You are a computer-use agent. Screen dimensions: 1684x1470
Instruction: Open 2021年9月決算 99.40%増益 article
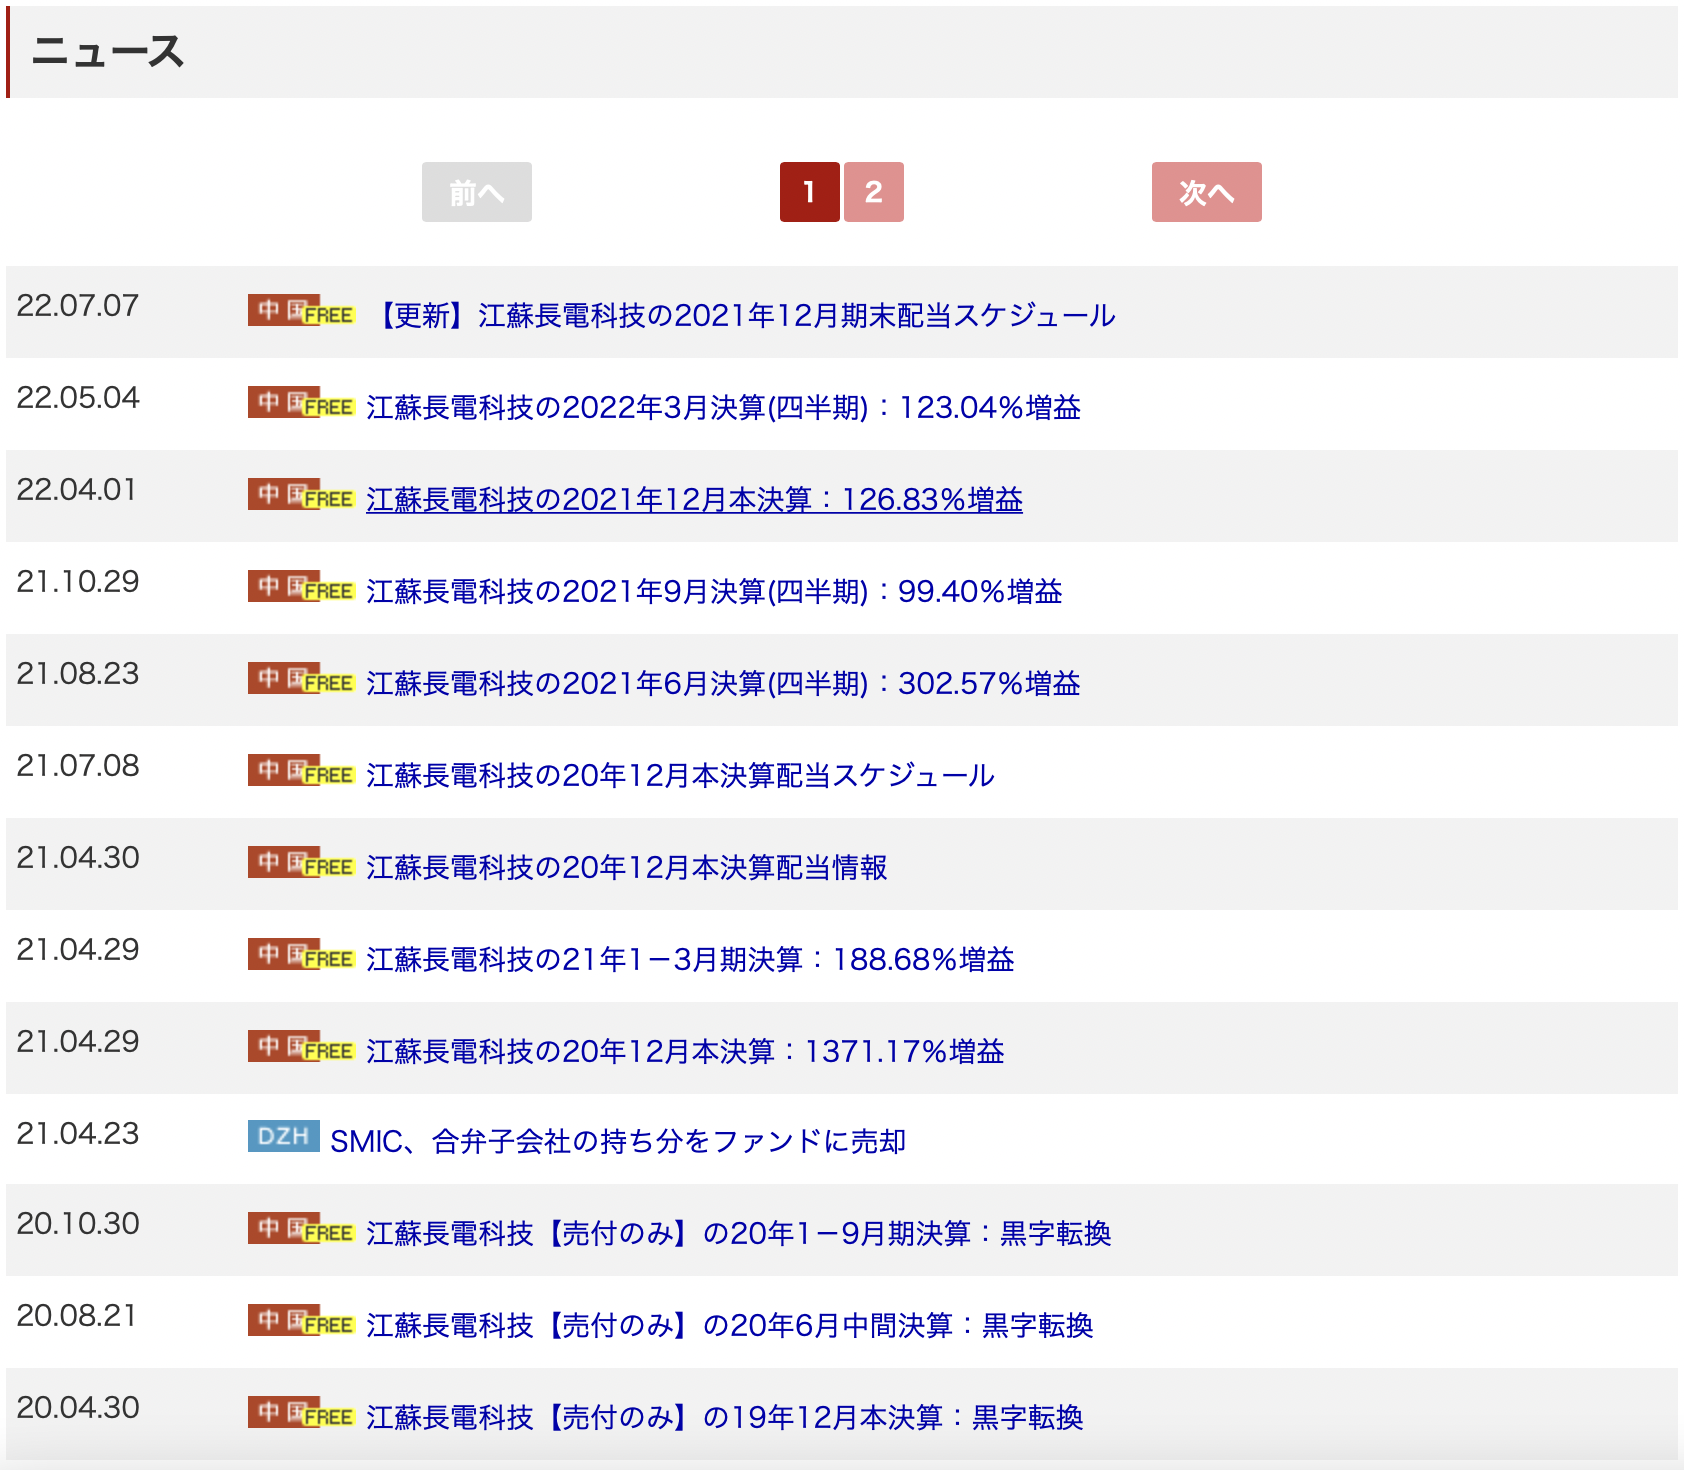tap(714, 592)
